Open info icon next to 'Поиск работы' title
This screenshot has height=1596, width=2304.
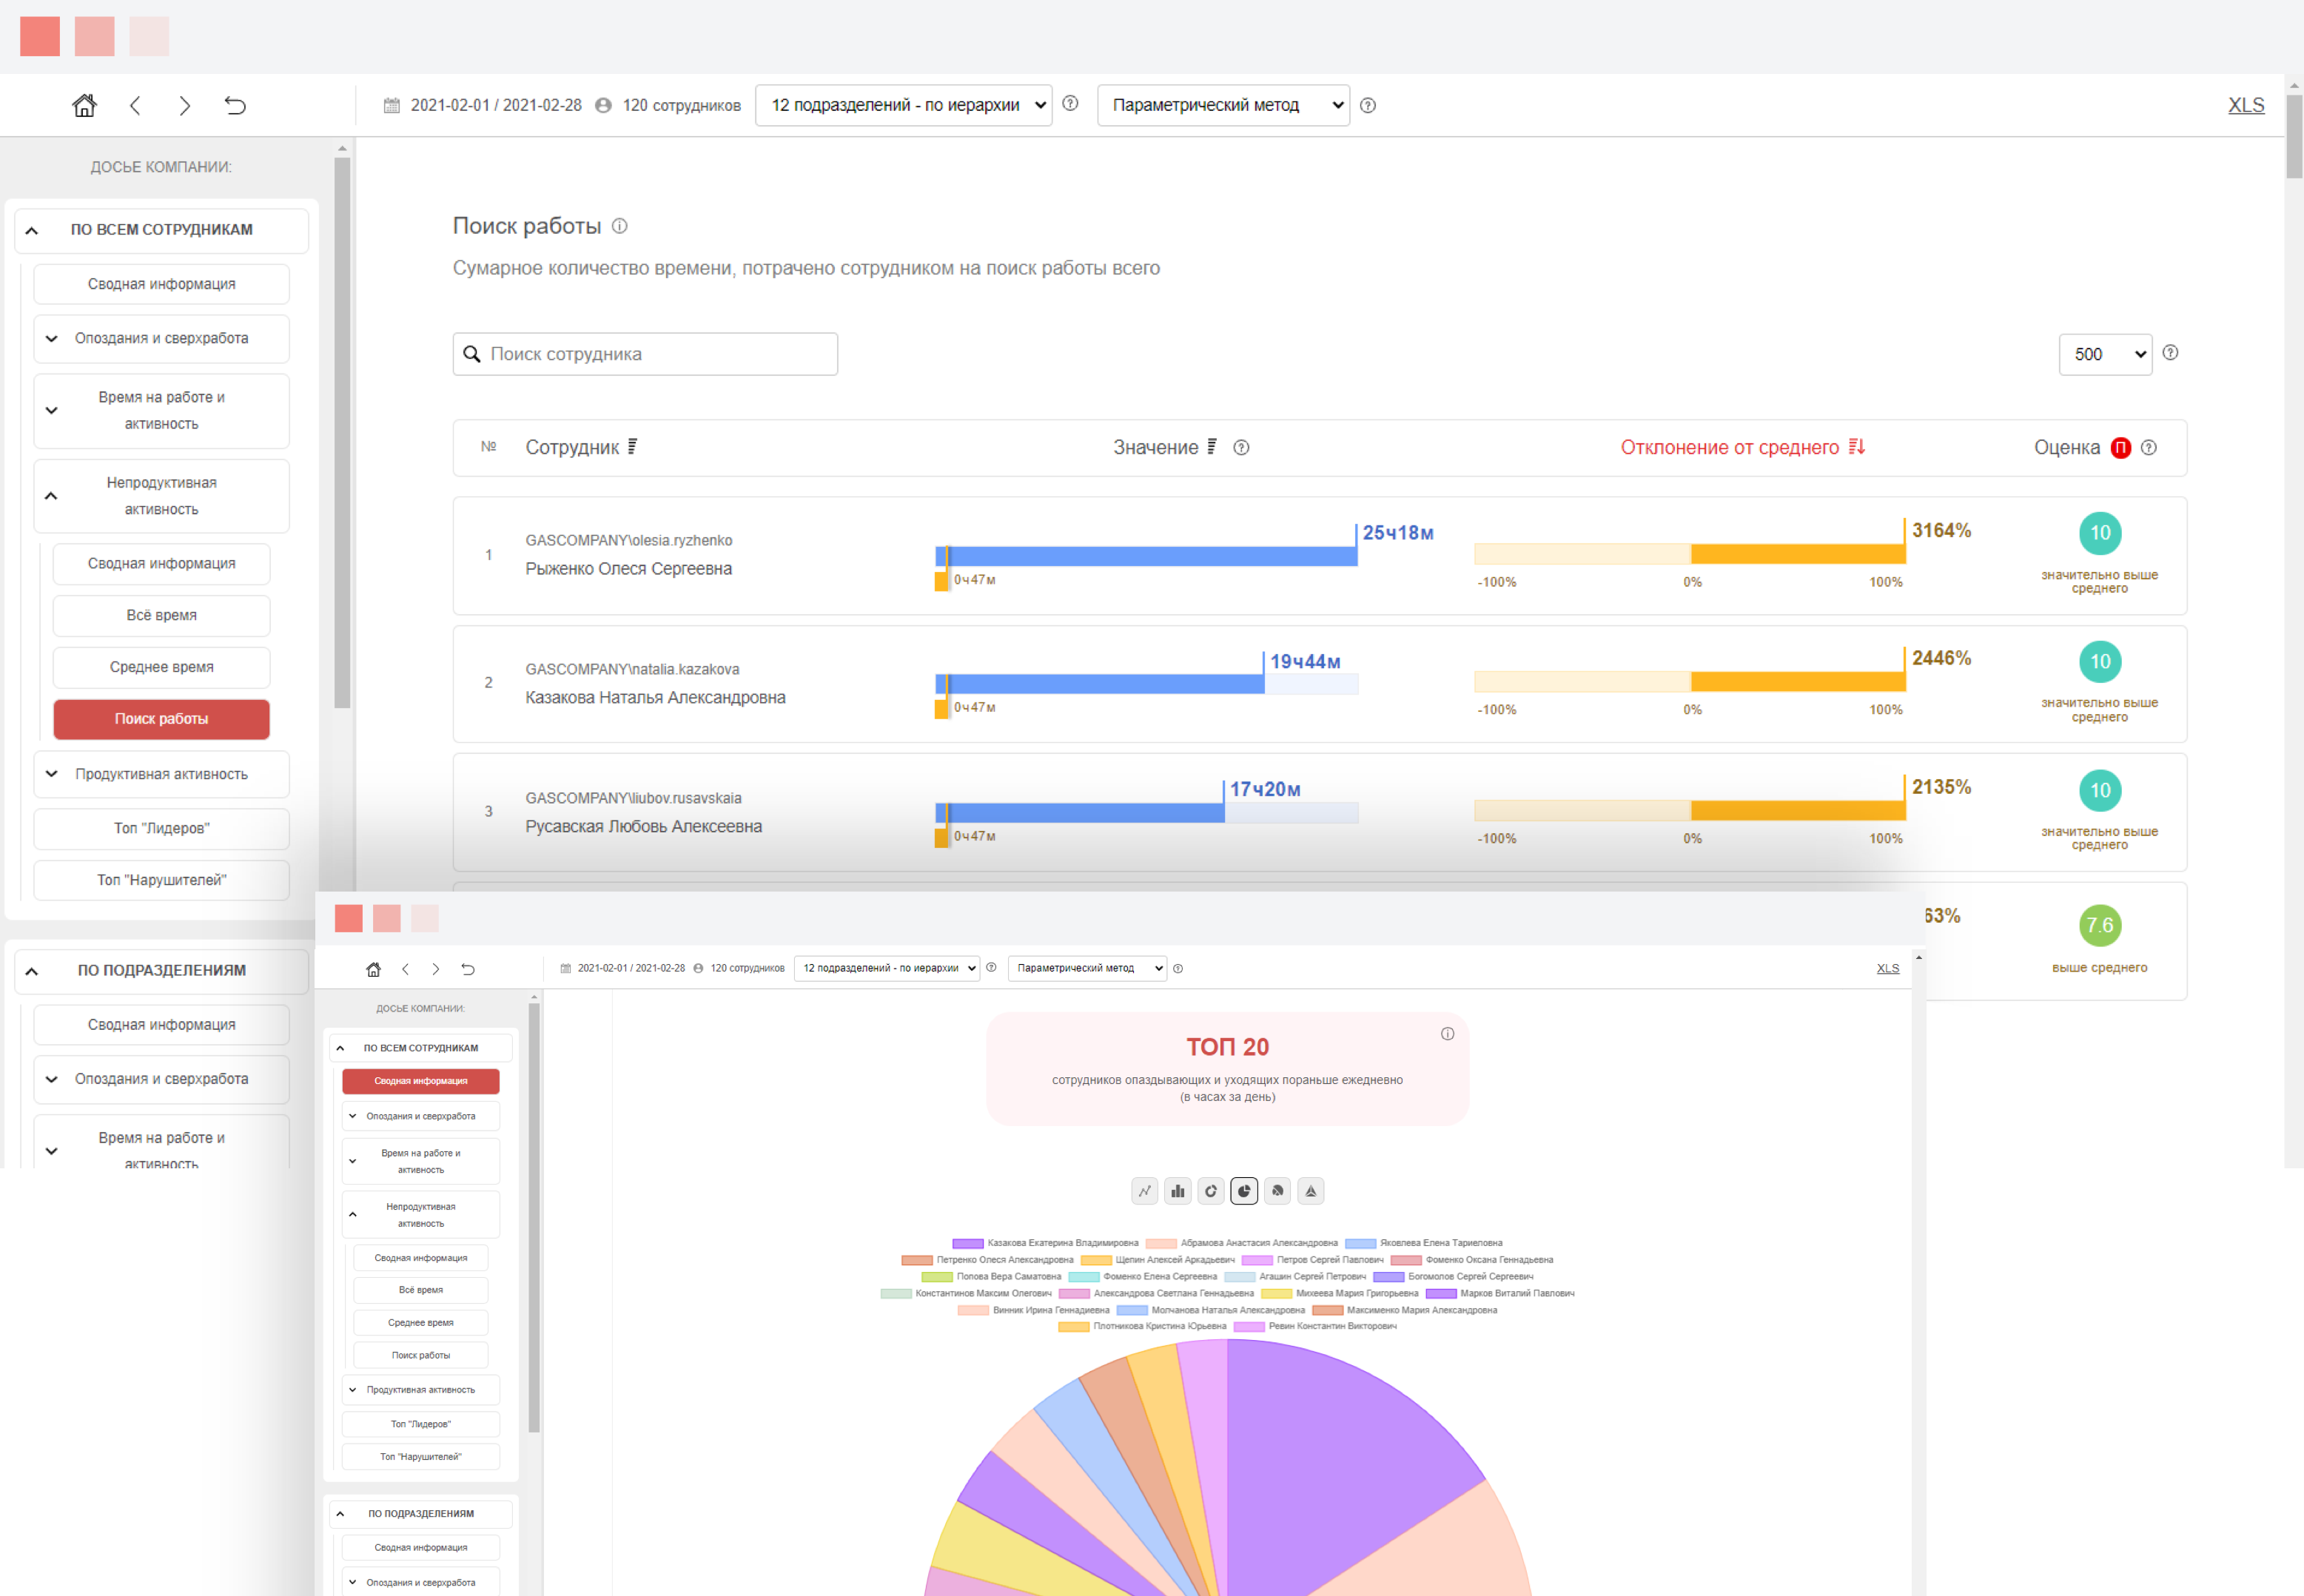pyautogui.click(x=619, y=226)
